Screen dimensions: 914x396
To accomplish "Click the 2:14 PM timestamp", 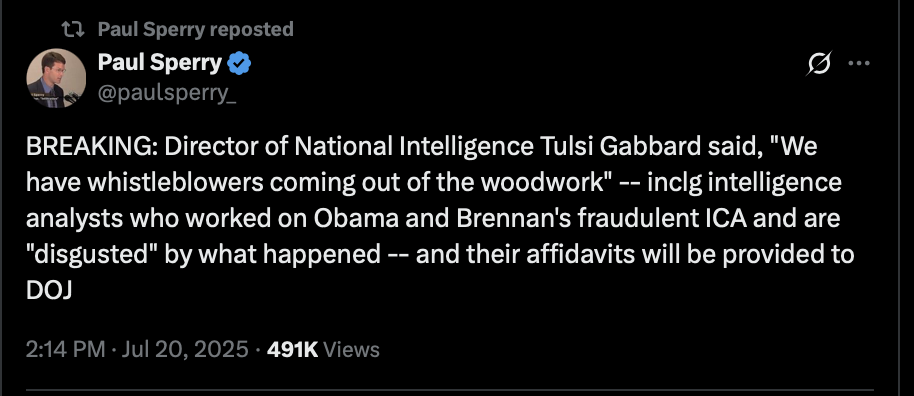I will coord(65,349).
